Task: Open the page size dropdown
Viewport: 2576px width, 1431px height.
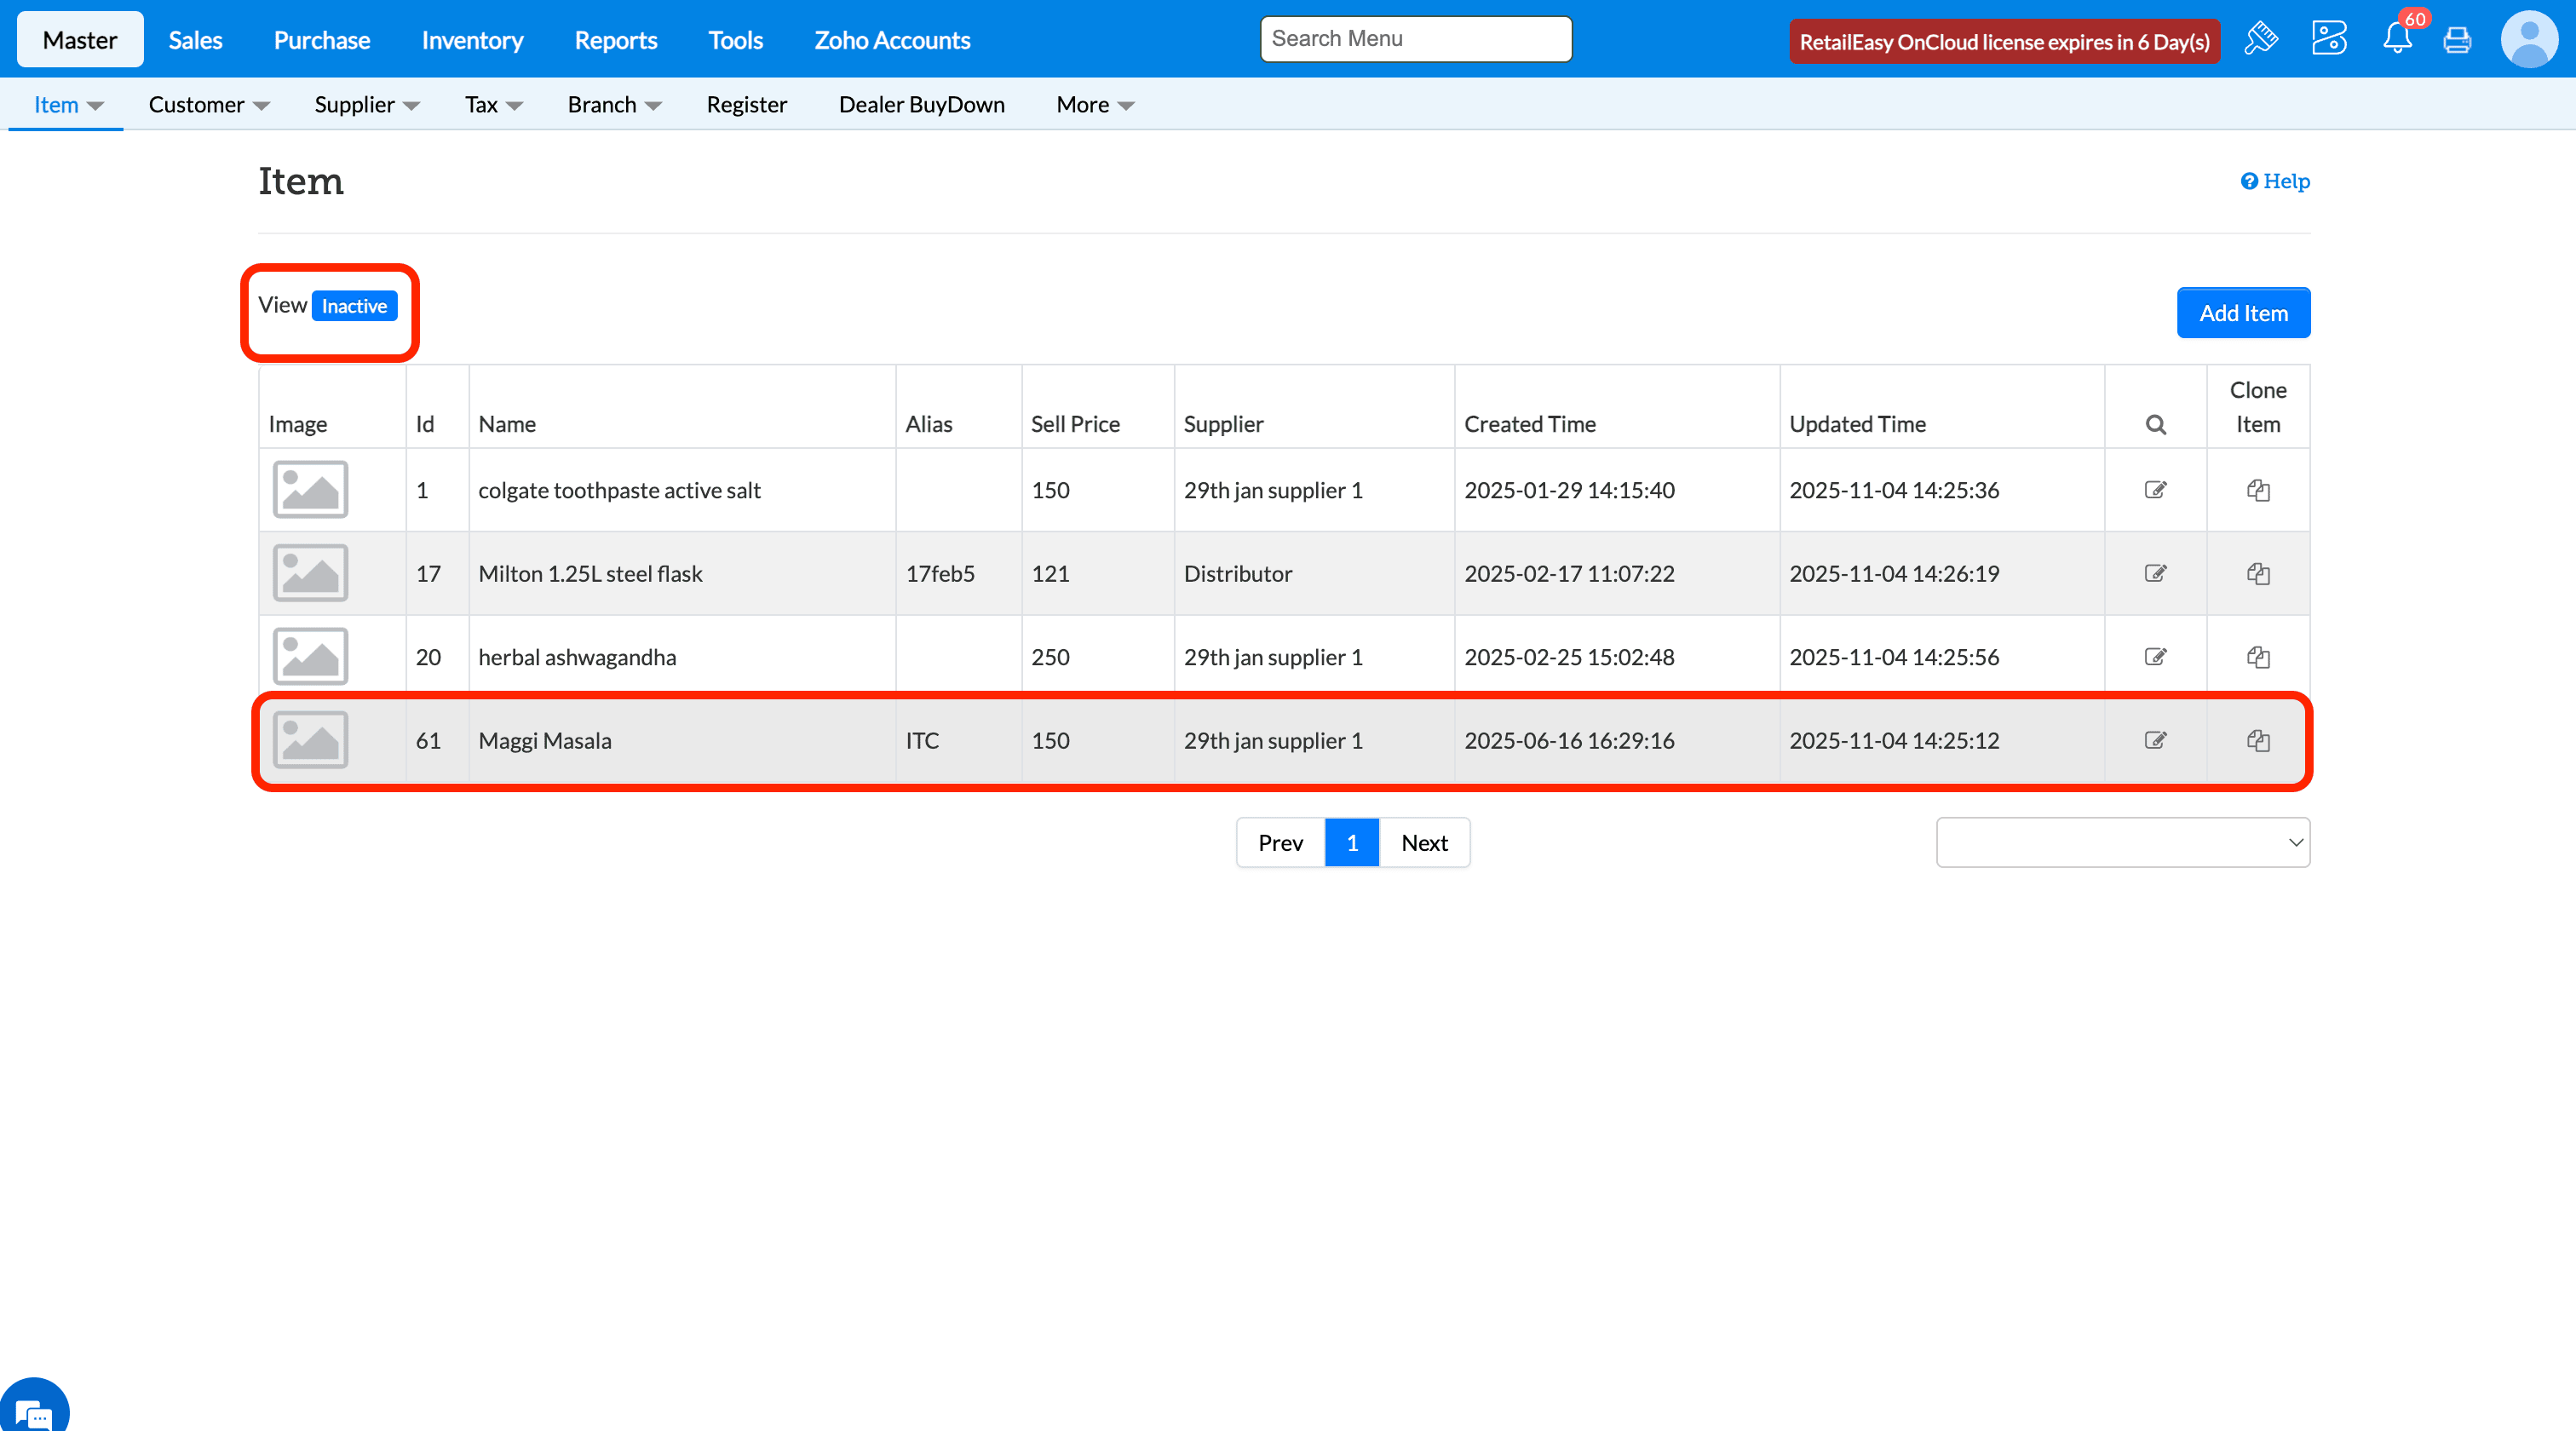Action: pyautogui.click(x=2122, y=842)
